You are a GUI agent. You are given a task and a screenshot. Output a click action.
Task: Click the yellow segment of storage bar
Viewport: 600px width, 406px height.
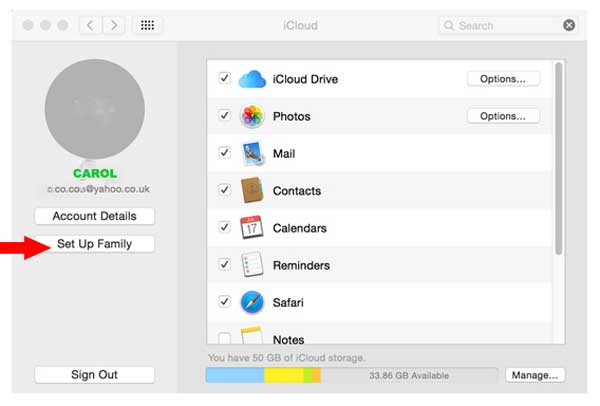coord(284,375)
